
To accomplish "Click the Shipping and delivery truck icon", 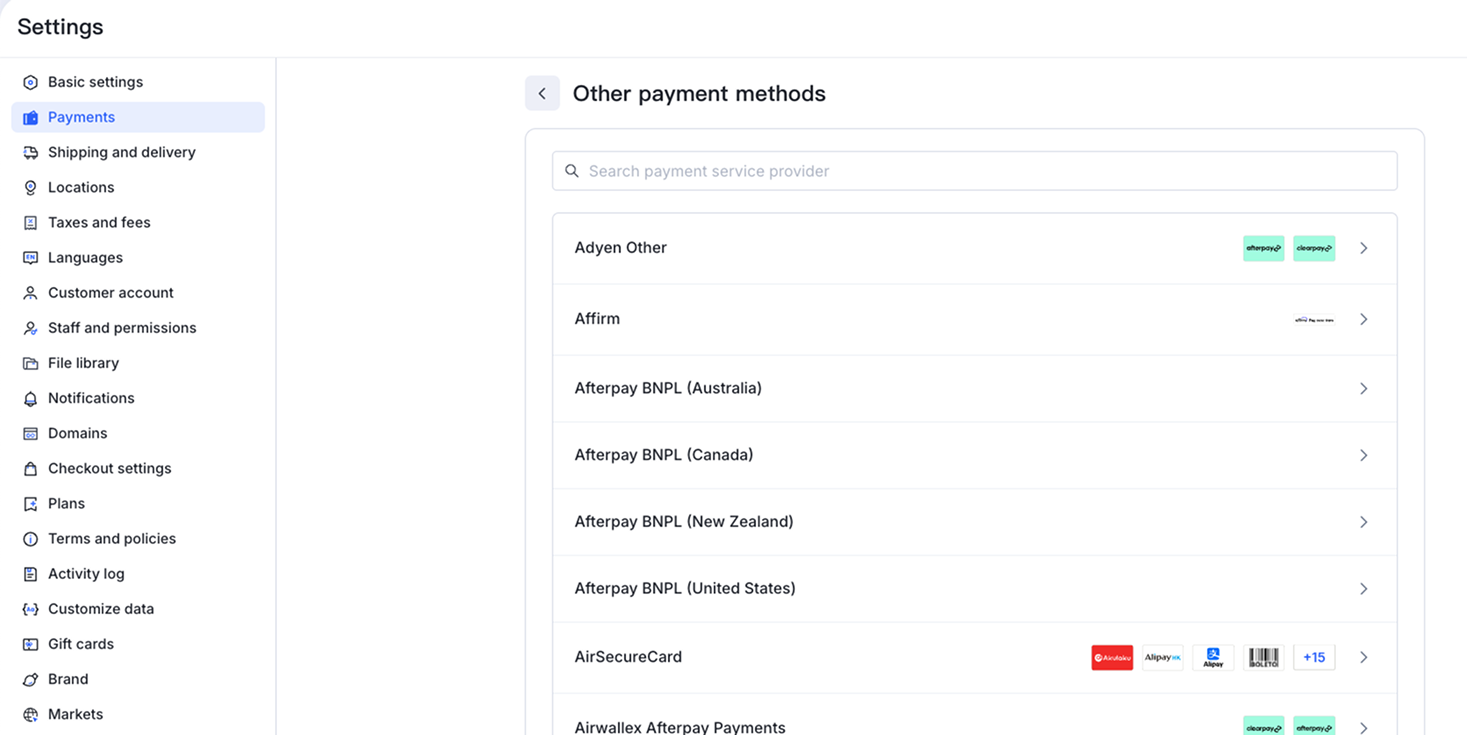I will 30,153.
